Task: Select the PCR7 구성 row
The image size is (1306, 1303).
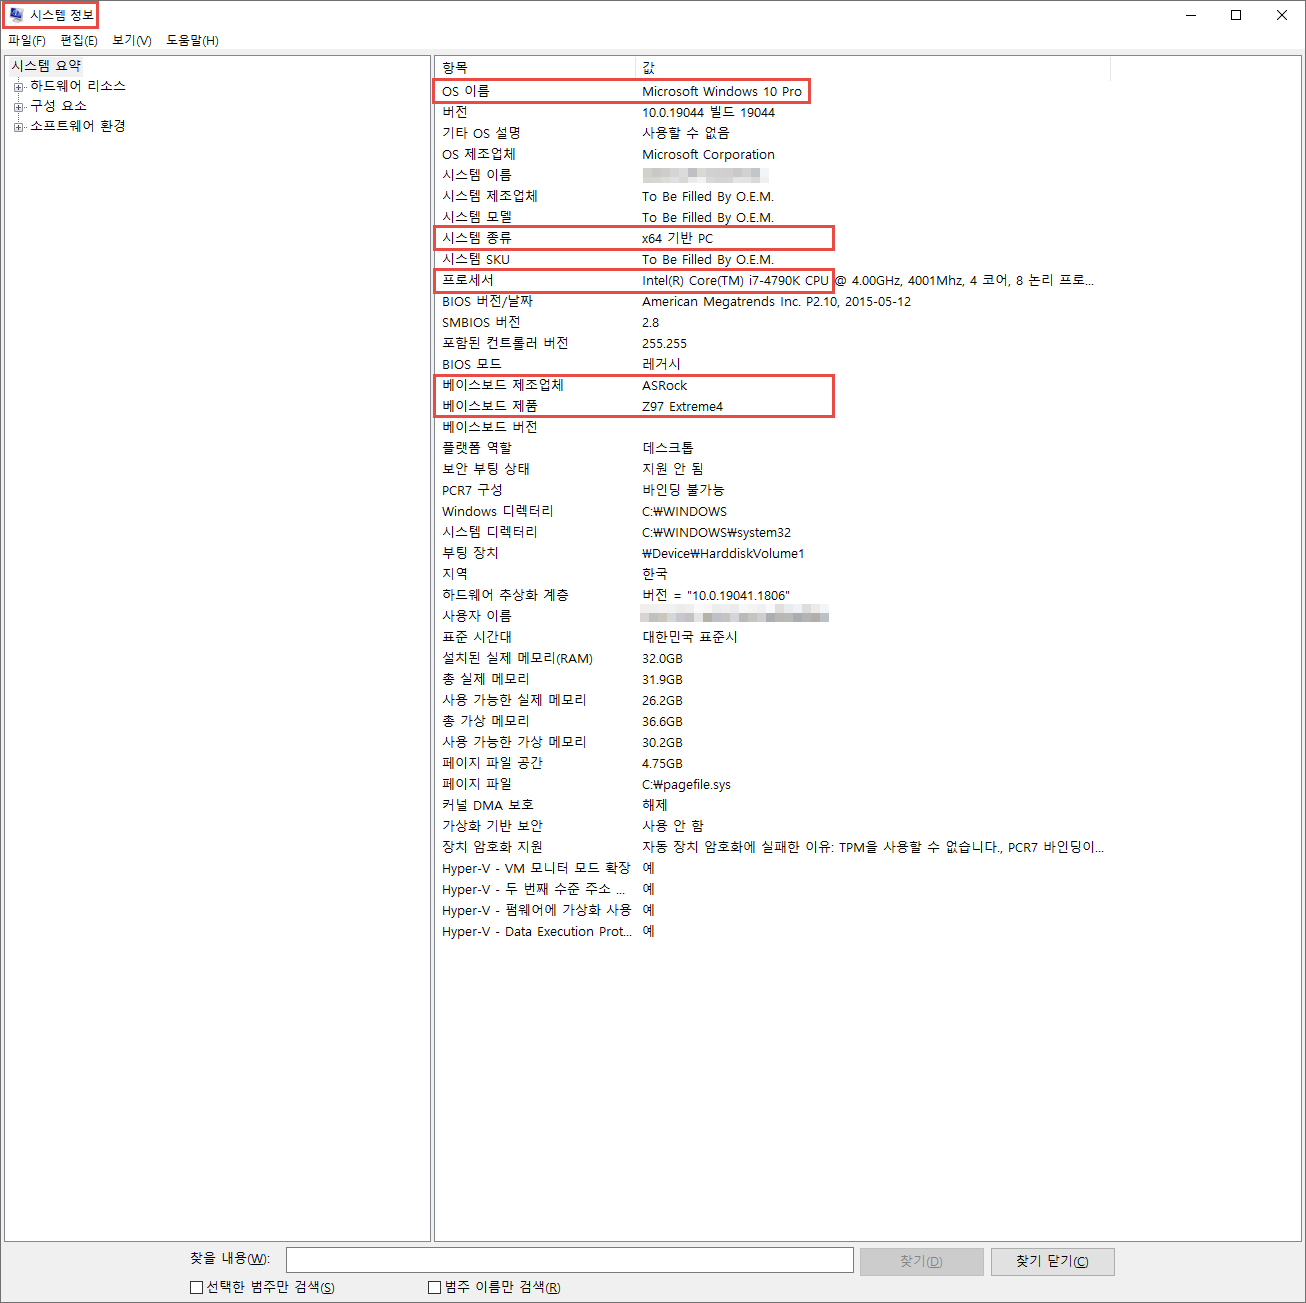Action: 773,490
